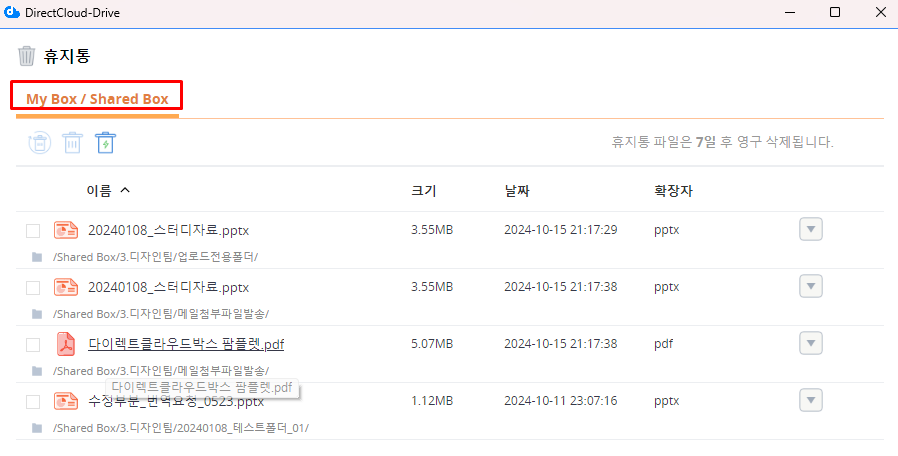898x456 pixels.
Task: Click the restore selected files trash icon
Action: coord(38,143)
